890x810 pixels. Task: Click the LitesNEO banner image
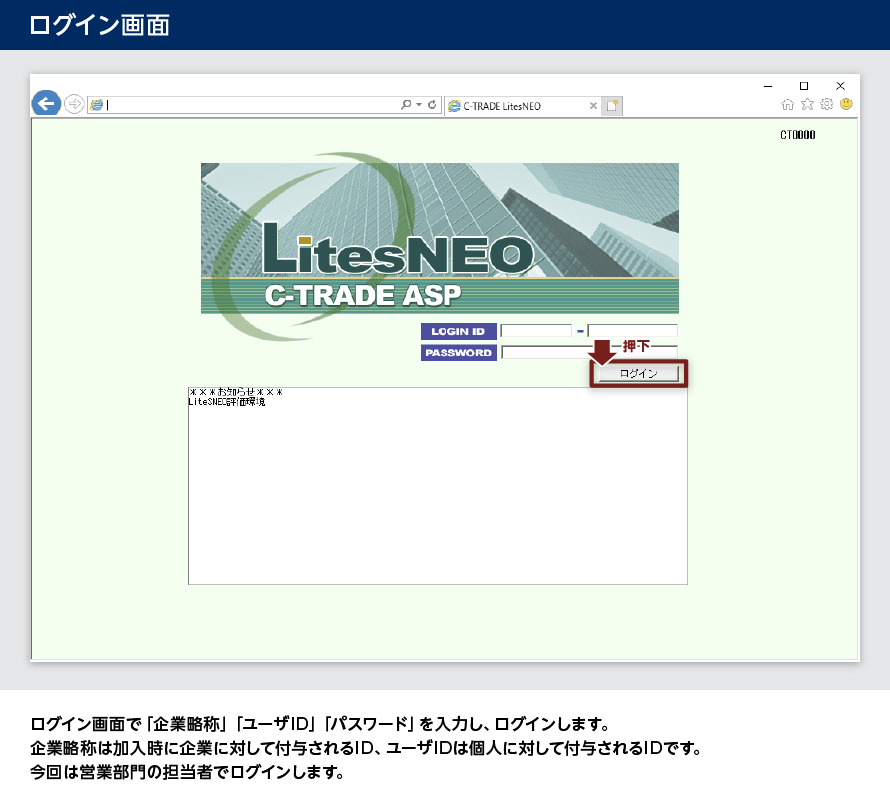coord(439,238)
